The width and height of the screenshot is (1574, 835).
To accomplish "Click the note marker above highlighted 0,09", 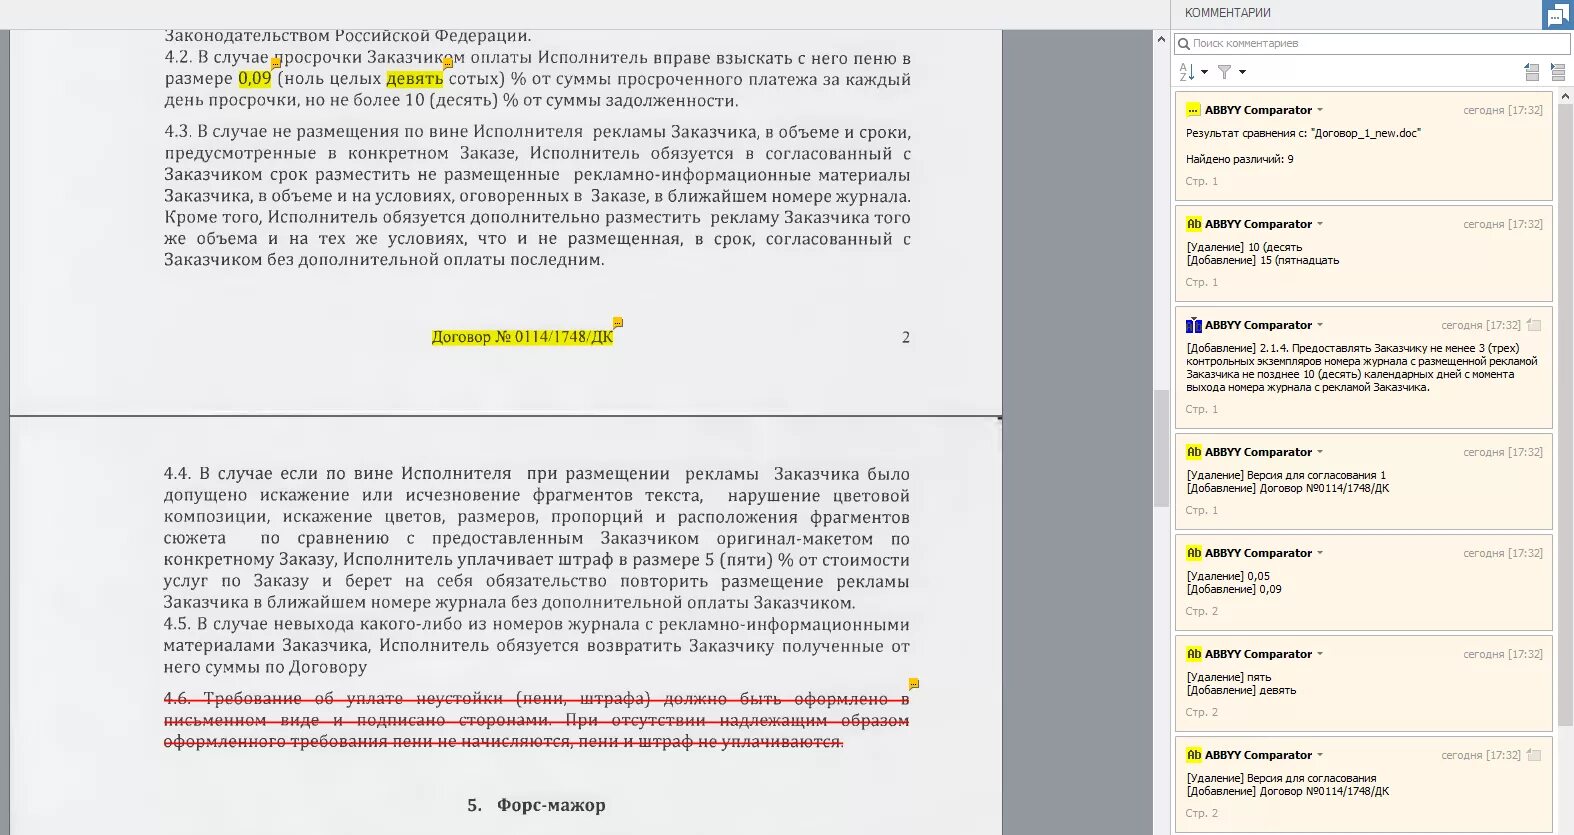I will (x=276, y=63).
